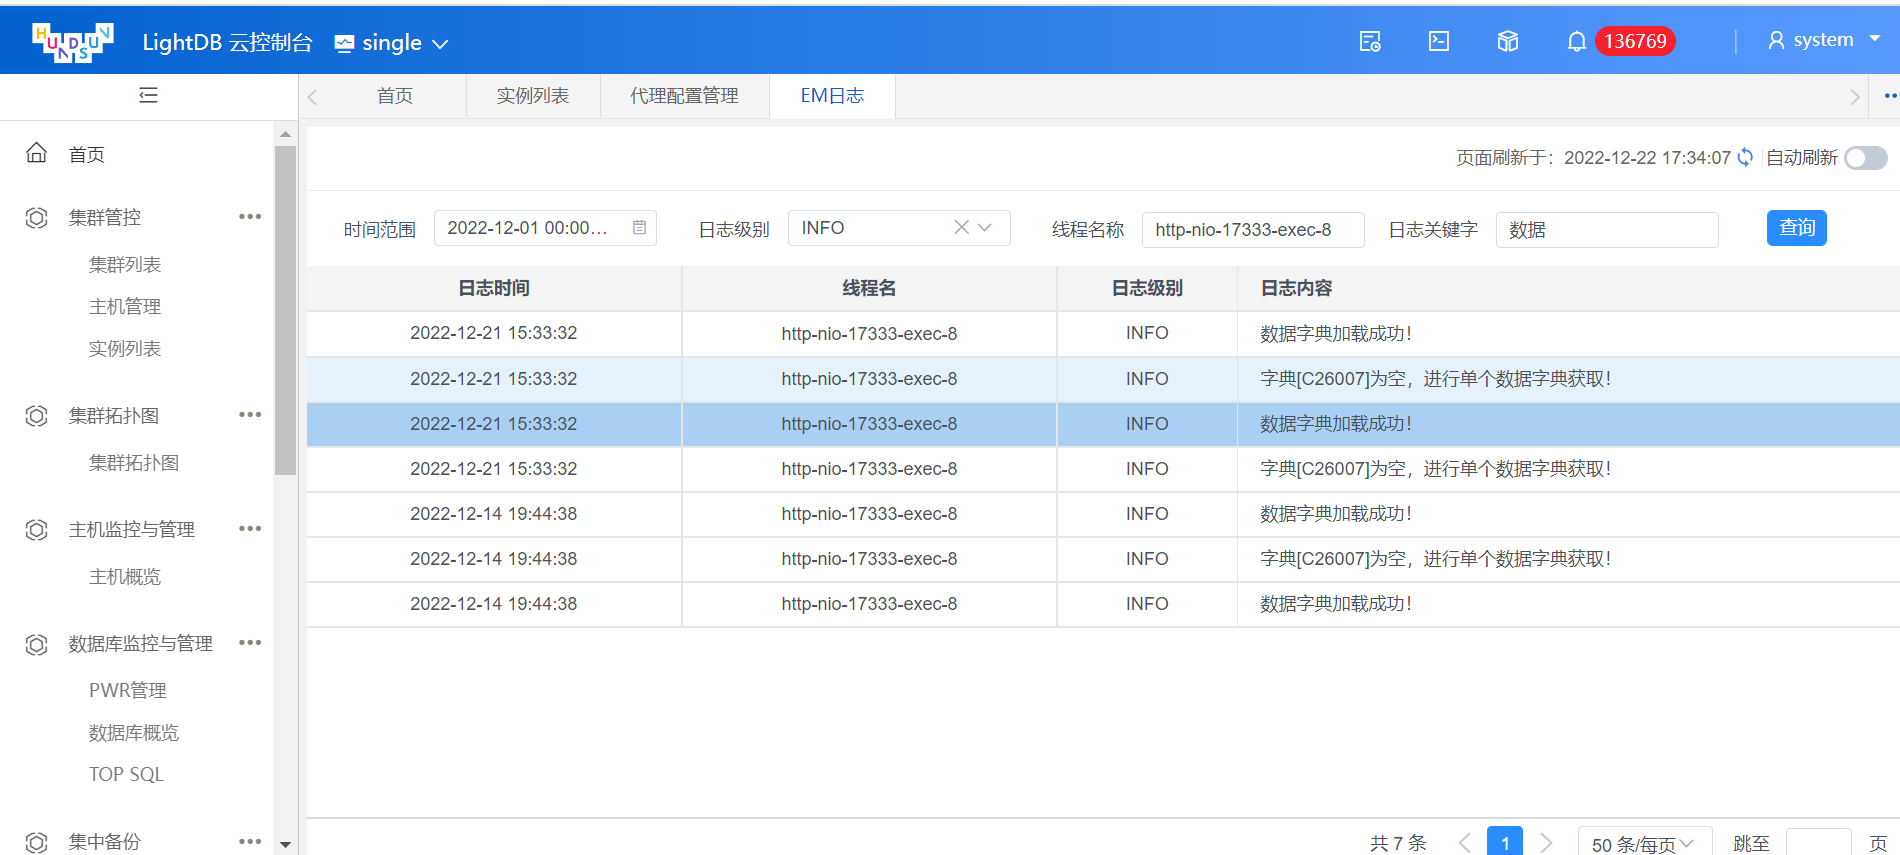
Task: Open PWR管理 in the sidebar
Action: pos(128,690)
